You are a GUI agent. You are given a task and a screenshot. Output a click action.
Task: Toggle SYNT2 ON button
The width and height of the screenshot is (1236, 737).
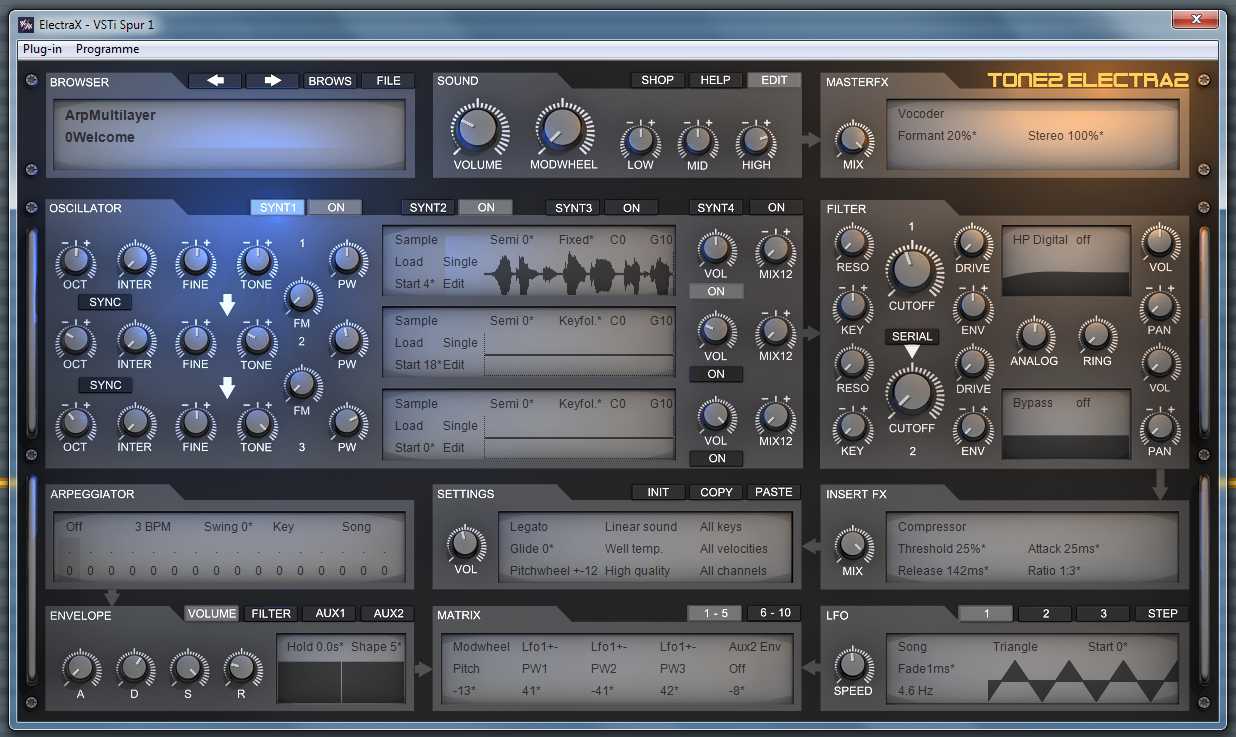click(485, 208)
